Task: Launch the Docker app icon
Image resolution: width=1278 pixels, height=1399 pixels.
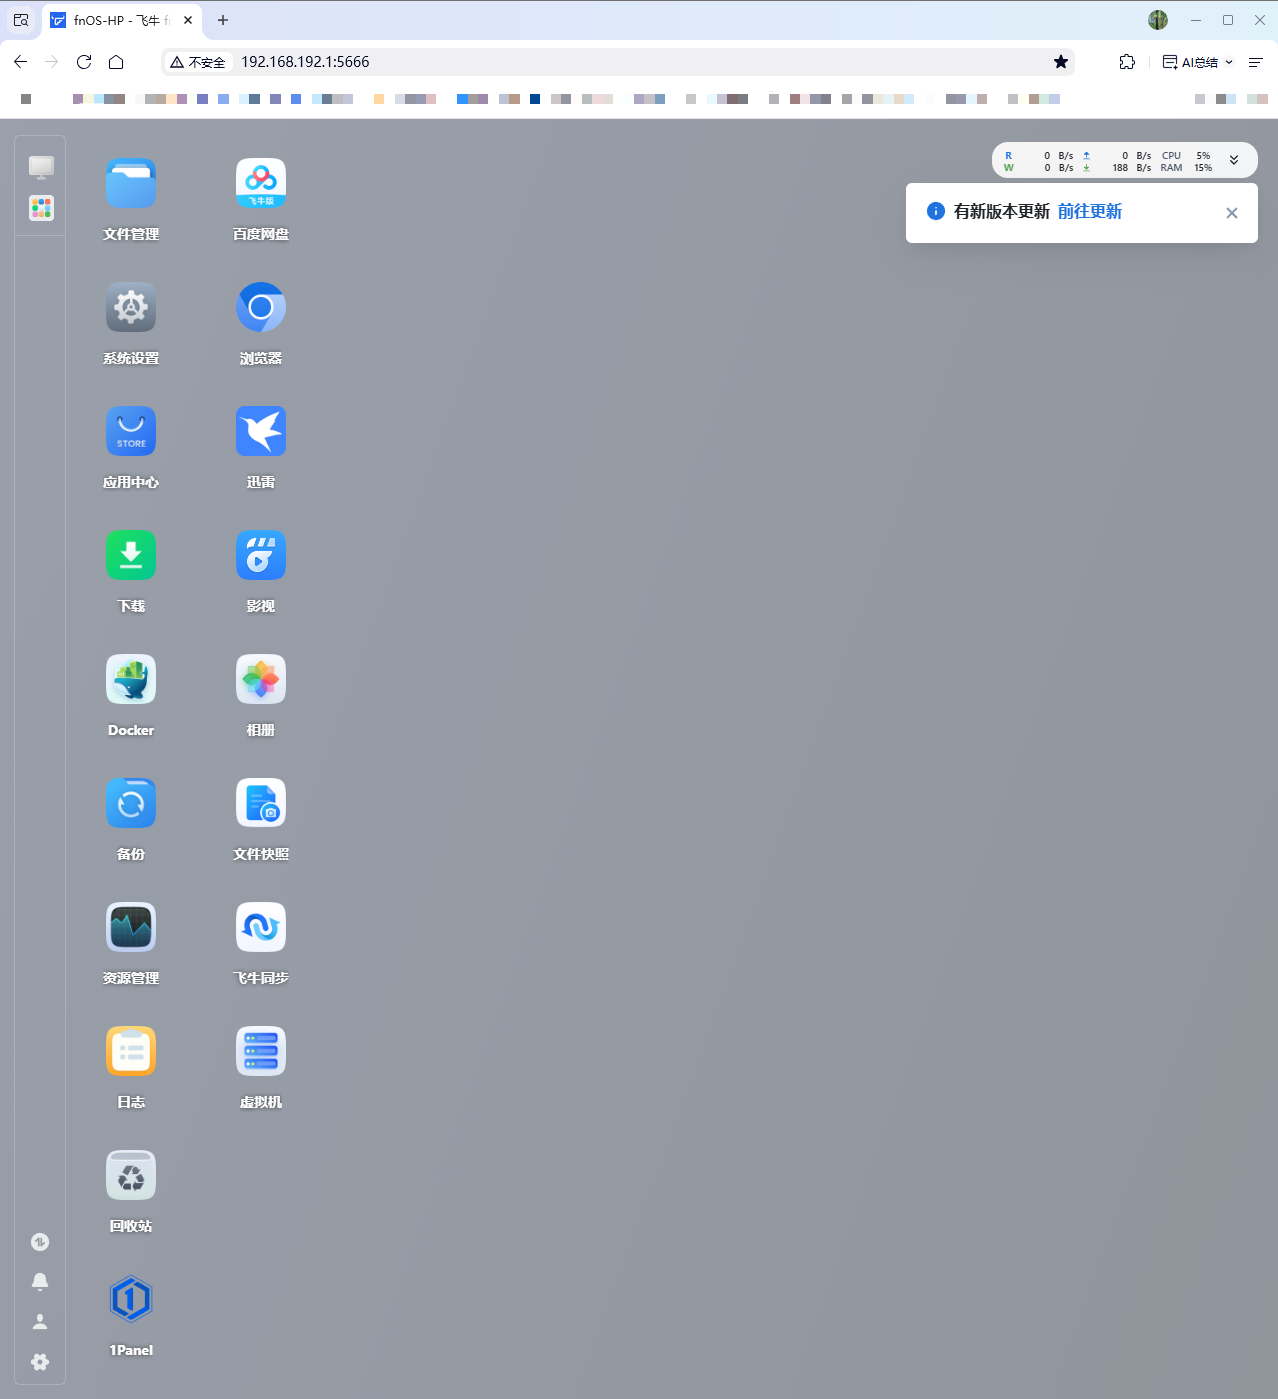Action: pyautogui.click(x=131, y=679)
